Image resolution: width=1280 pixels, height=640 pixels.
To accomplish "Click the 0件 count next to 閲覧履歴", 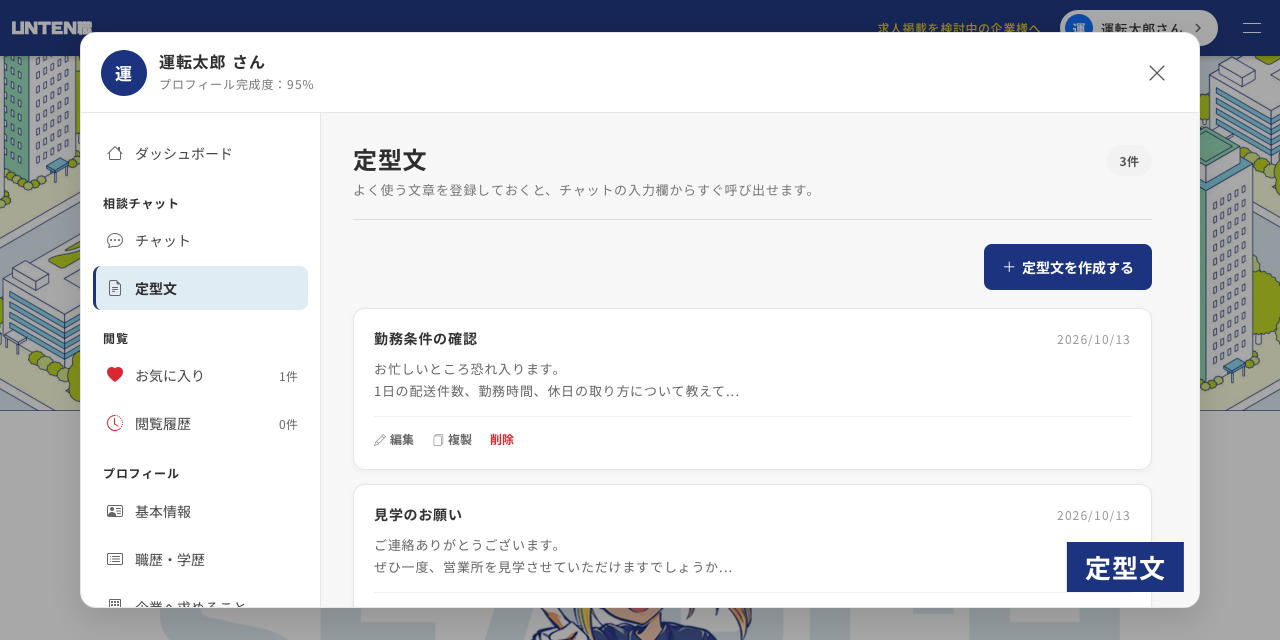I will pos(288,424).
